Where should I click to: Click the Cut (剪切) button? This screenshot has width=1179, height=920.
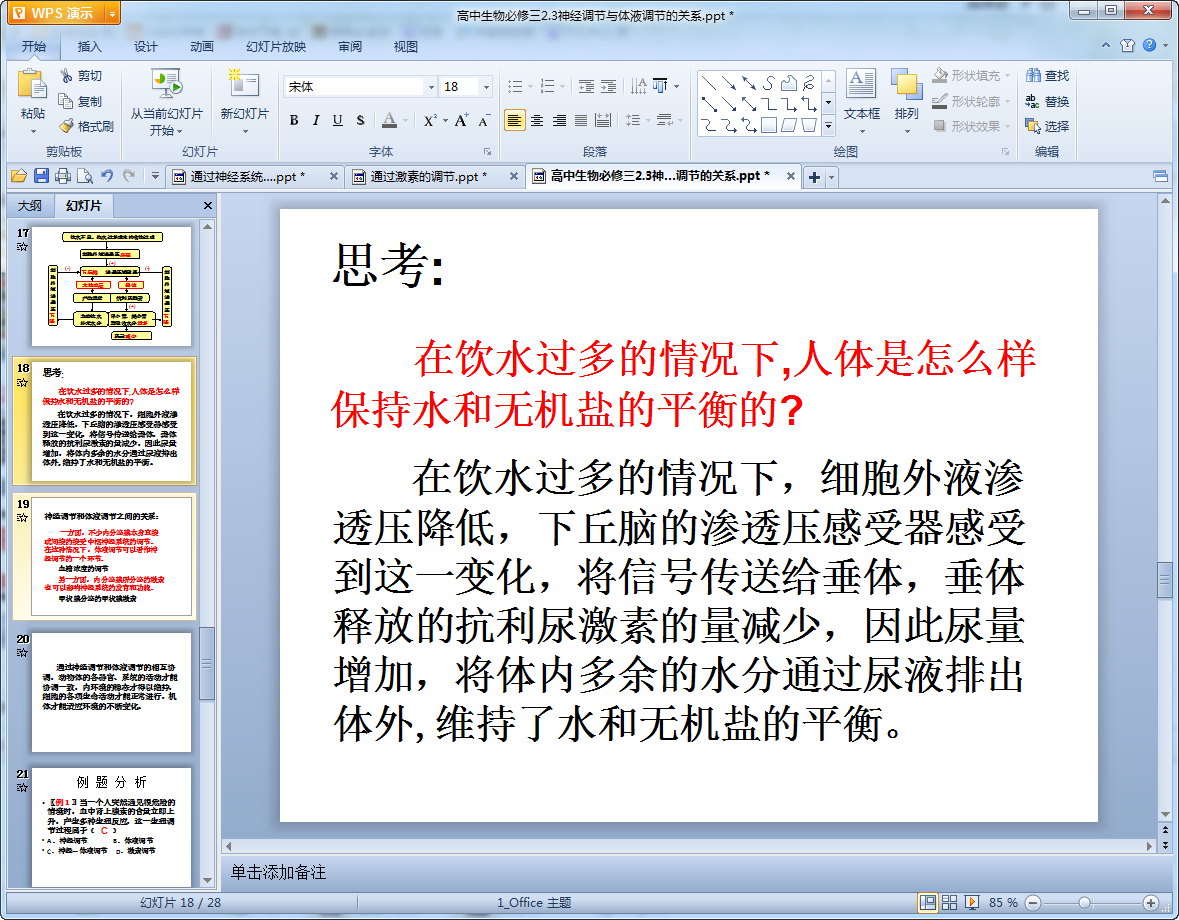click(x=81, y=76)
